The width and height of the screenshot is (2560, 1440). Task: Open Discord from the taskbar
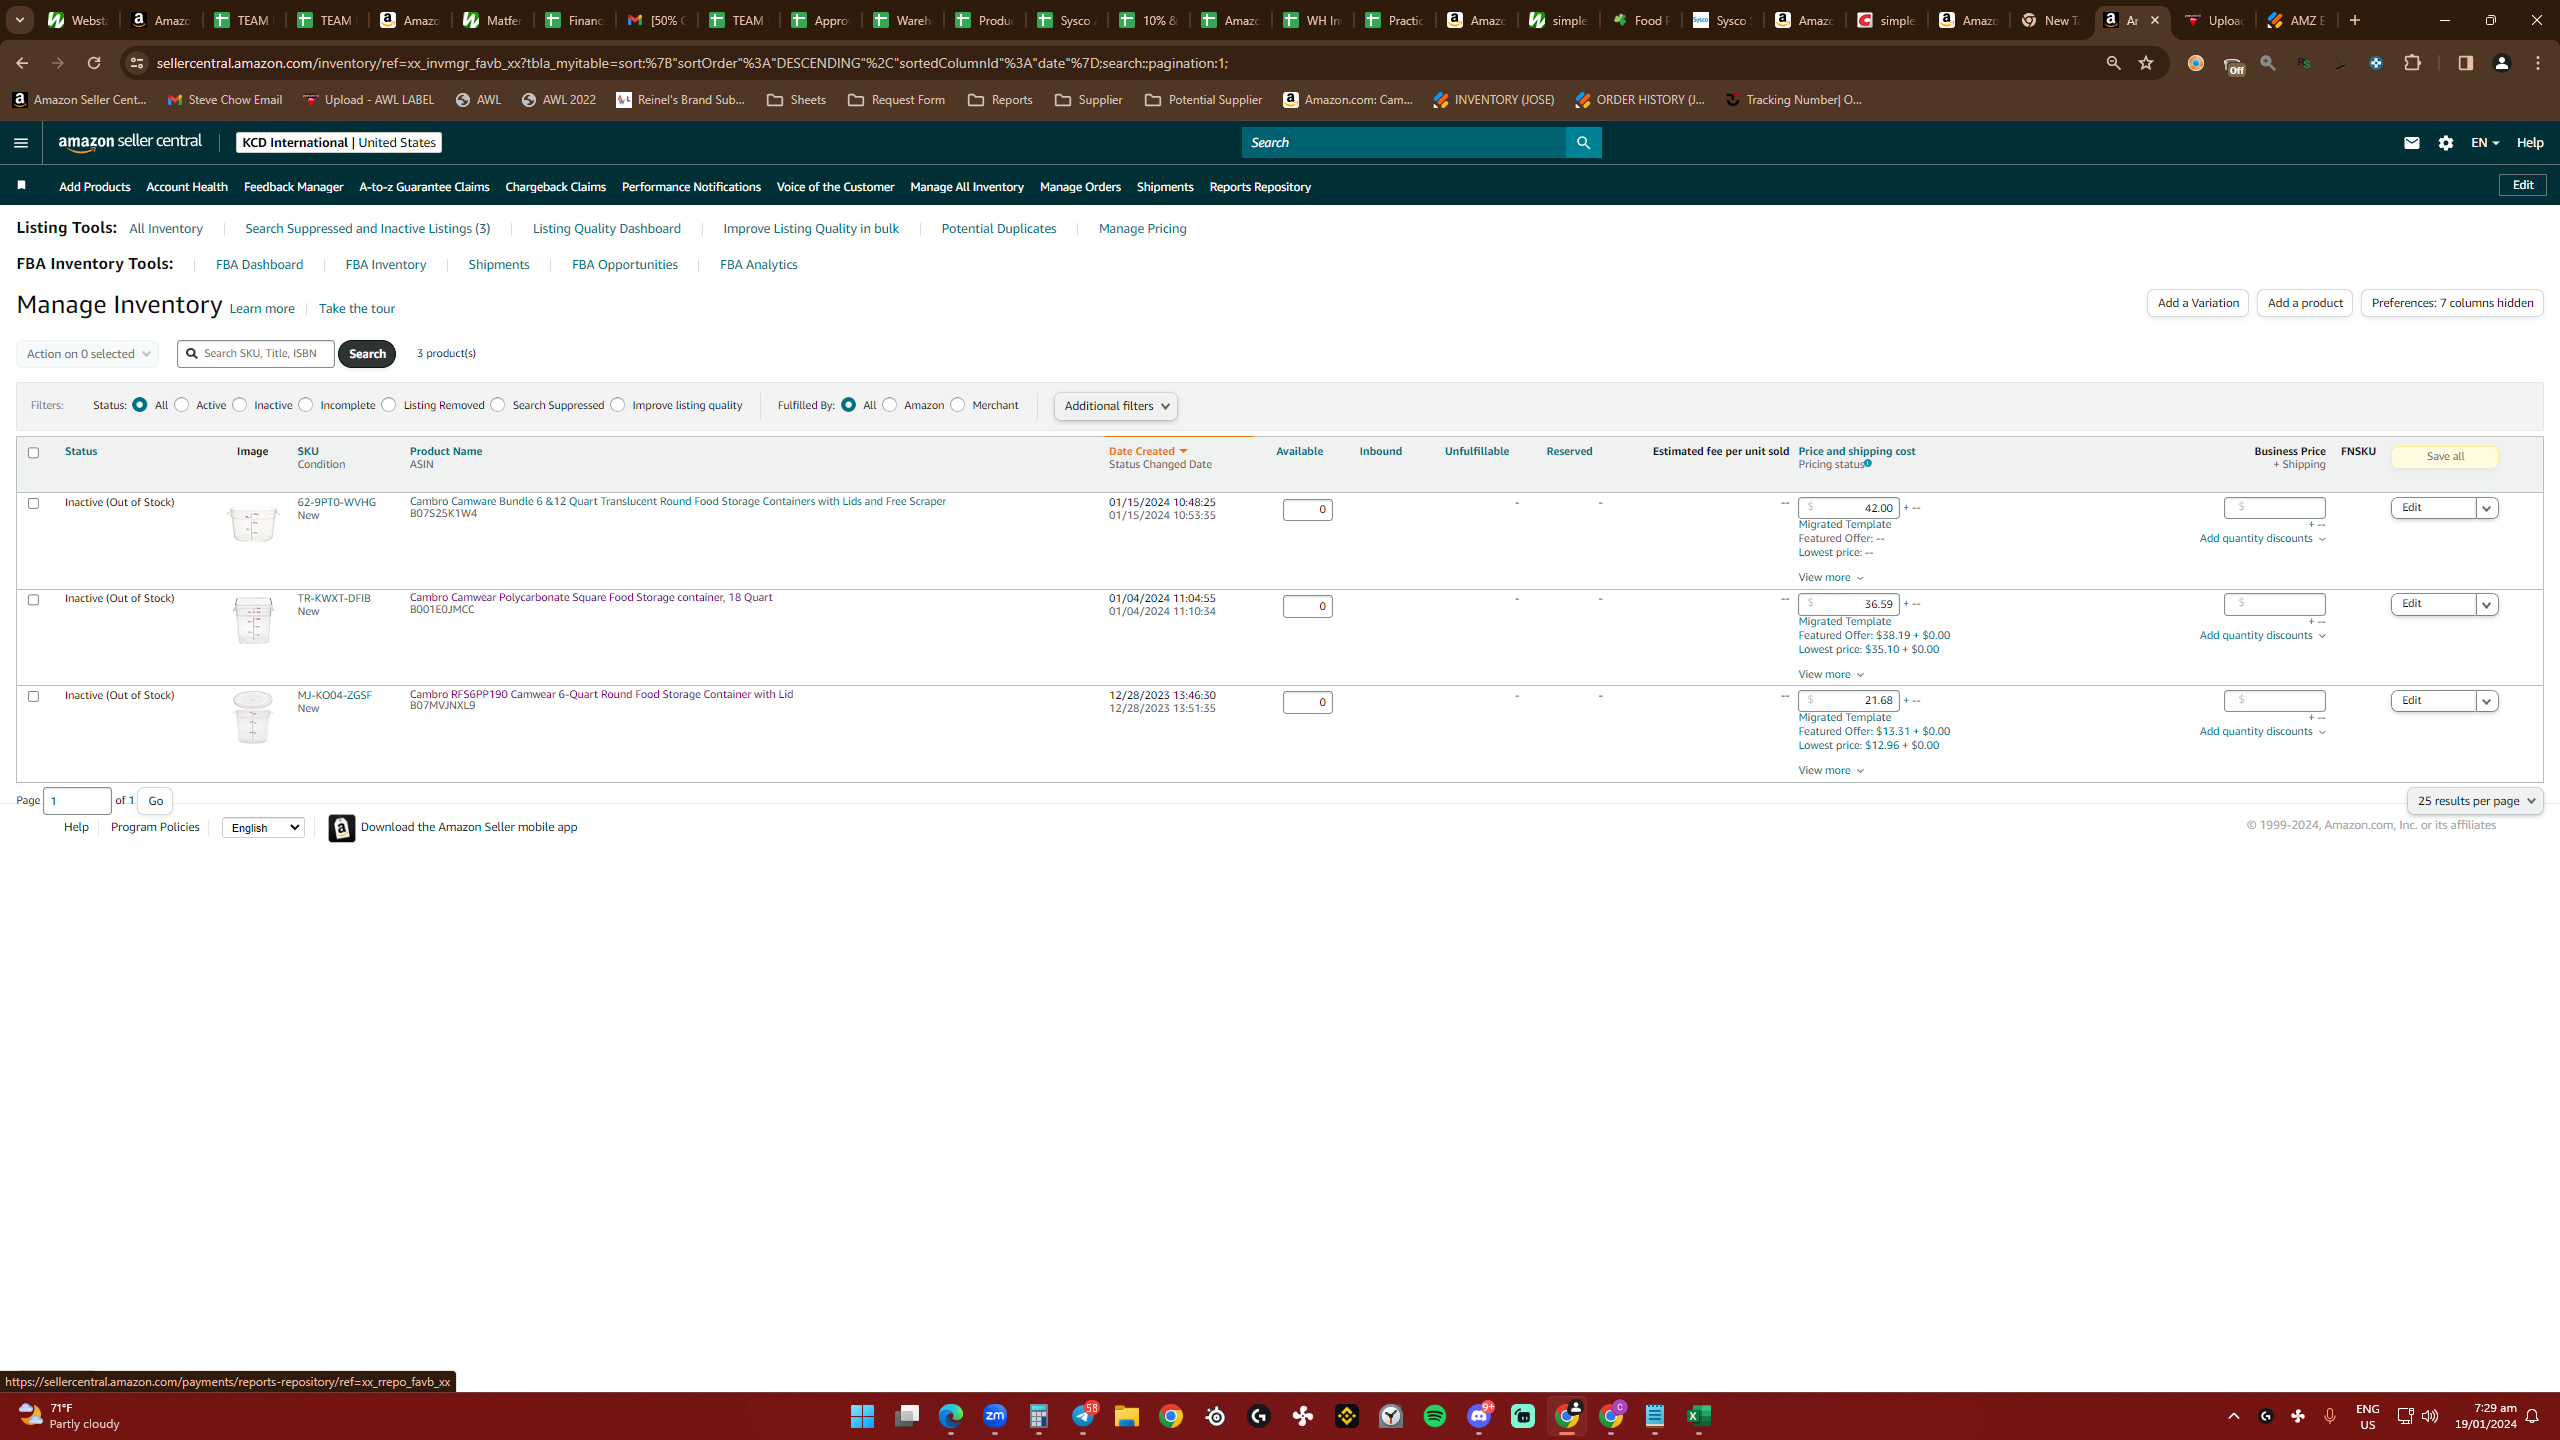coord(1479,1416)
